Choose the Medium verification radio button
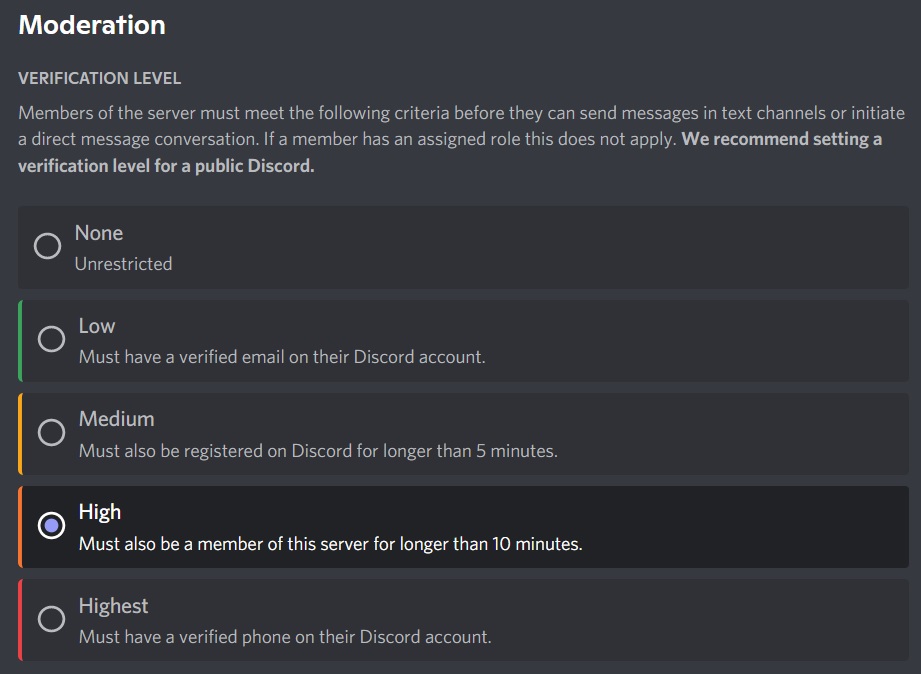 pyautogui.click(x=51, y=432)
